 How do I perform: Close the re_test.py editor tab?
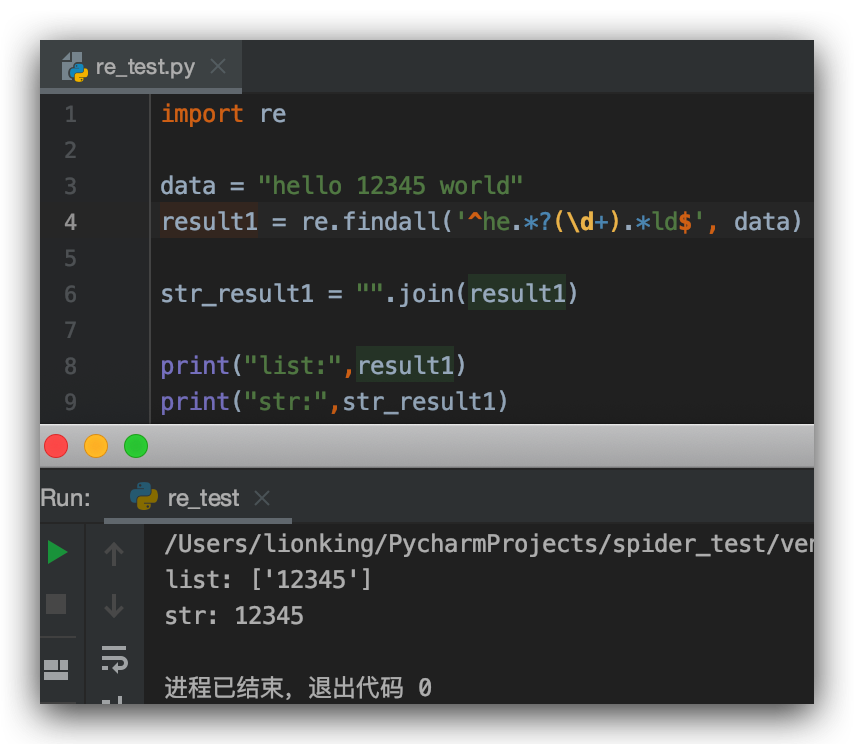(218, 66)
